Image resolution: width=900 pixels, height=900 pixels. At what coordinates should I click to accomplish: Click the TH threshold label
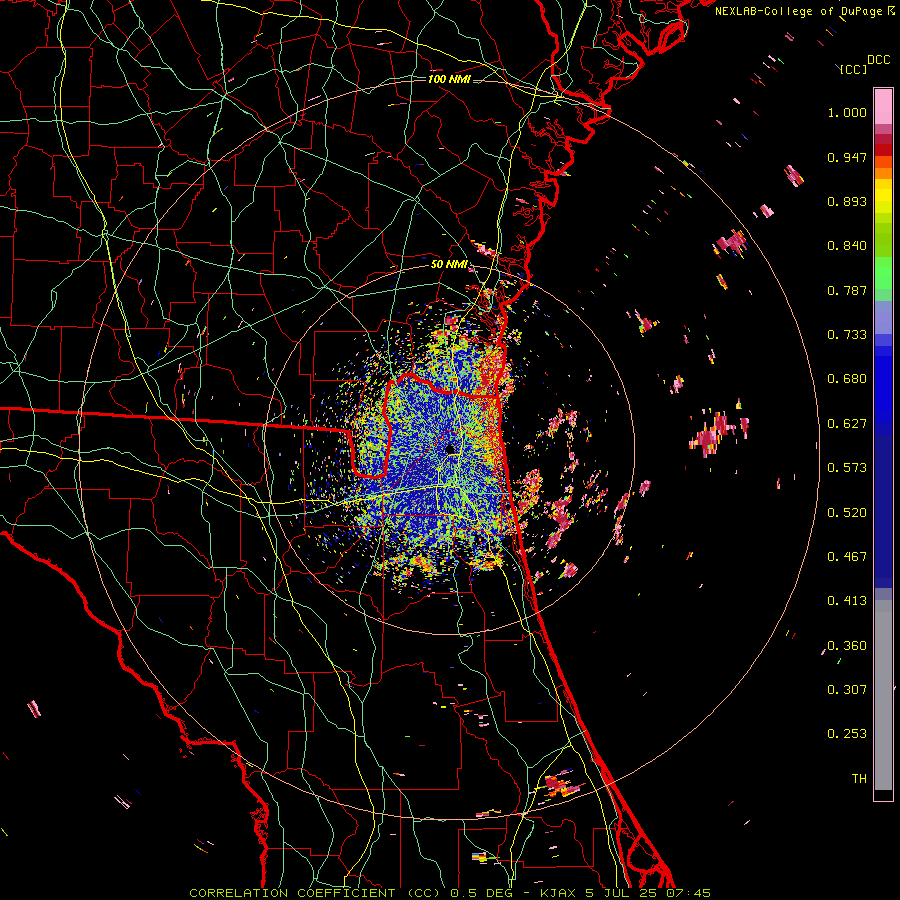point(859,779)
